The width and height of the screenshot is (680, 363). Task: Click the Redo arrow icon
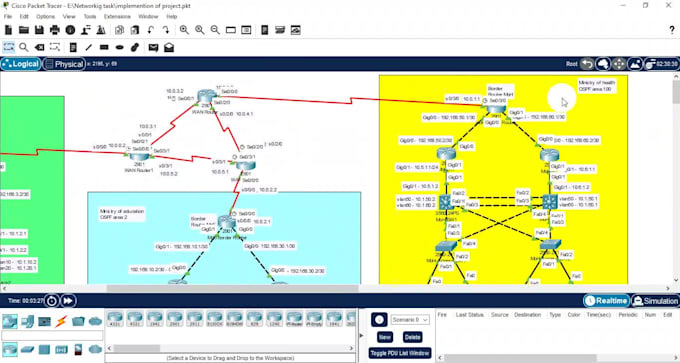(x=166, y=30)
